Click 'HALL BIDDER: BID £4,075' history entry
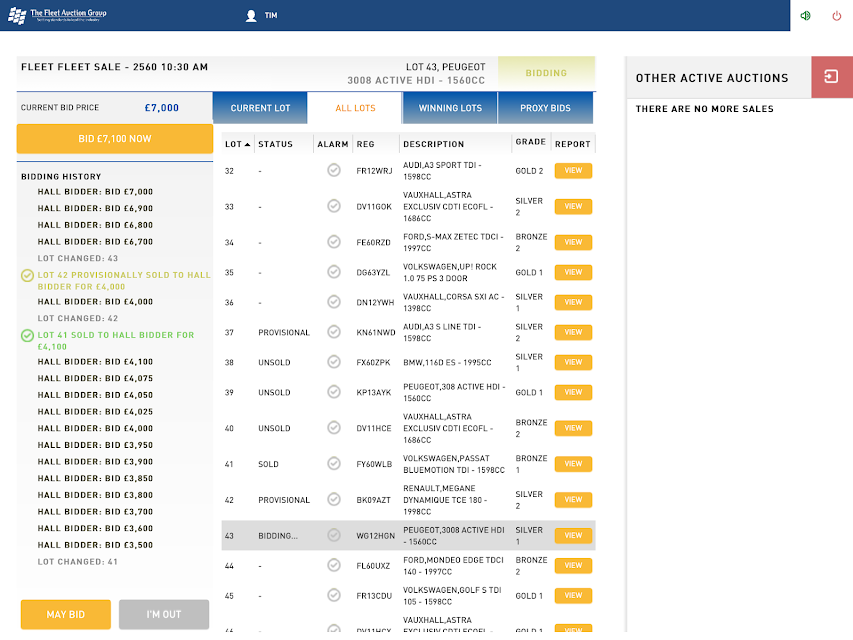Viewport: 853px width, 640px height. pos(95,378)
